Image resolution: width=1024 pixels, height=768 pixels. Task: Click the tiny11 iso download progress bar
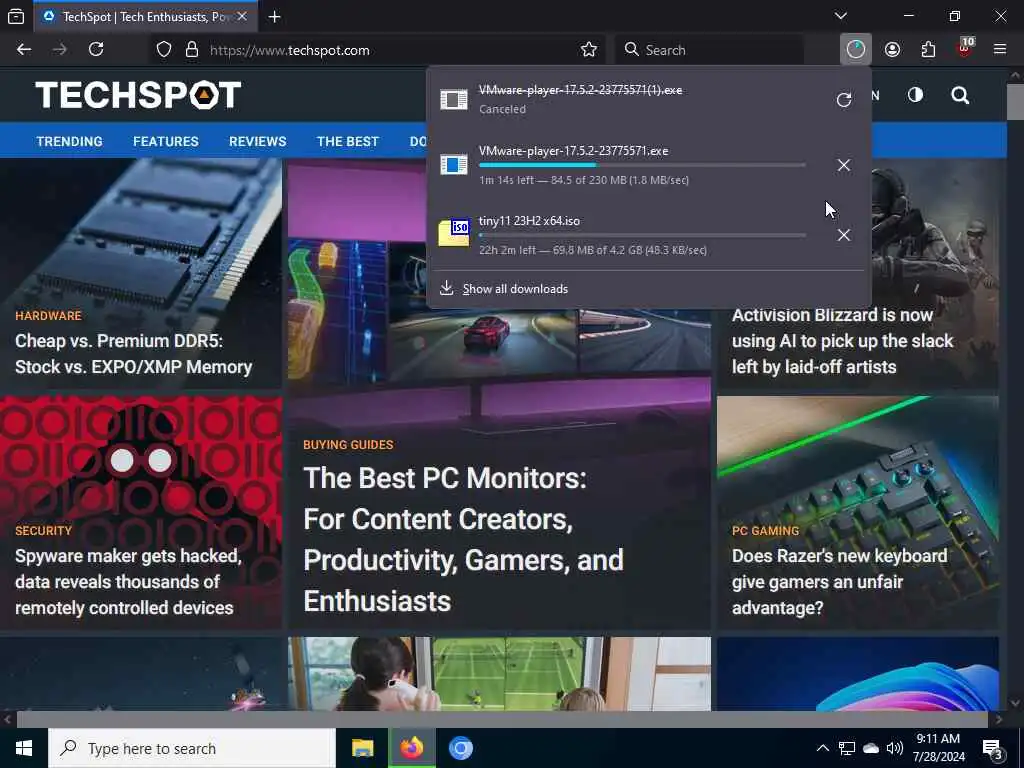(642, 235)
